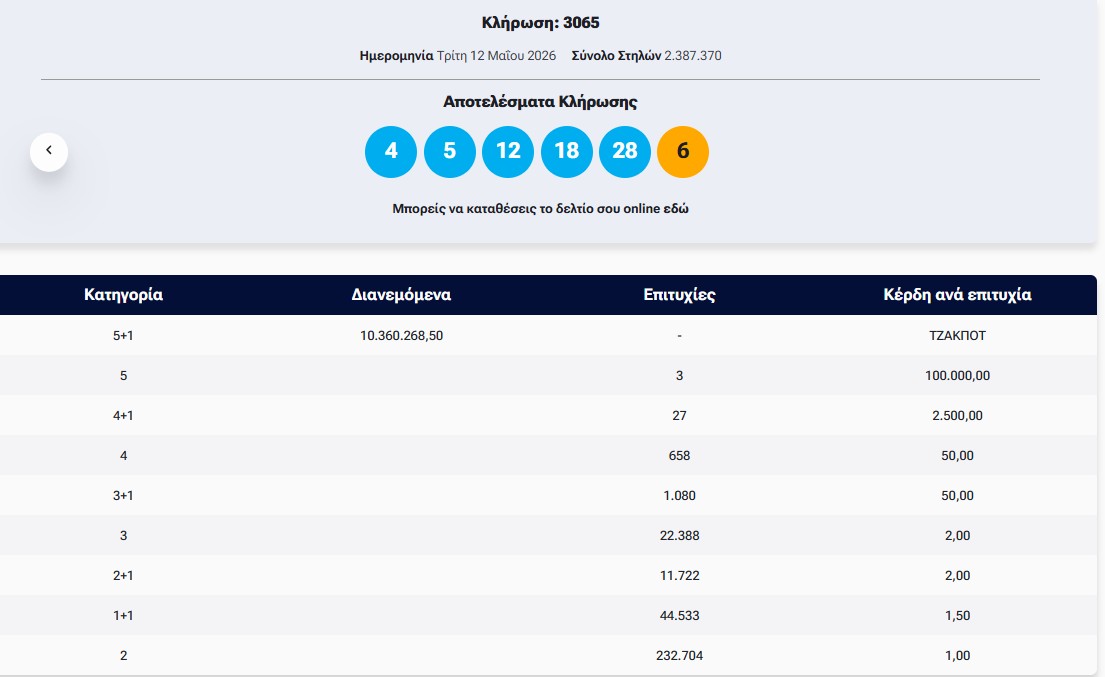The width and height of the screenshot is (1105, 677).
Task: Select the 1+1 category cell
Action: click(x=123, y=616)
